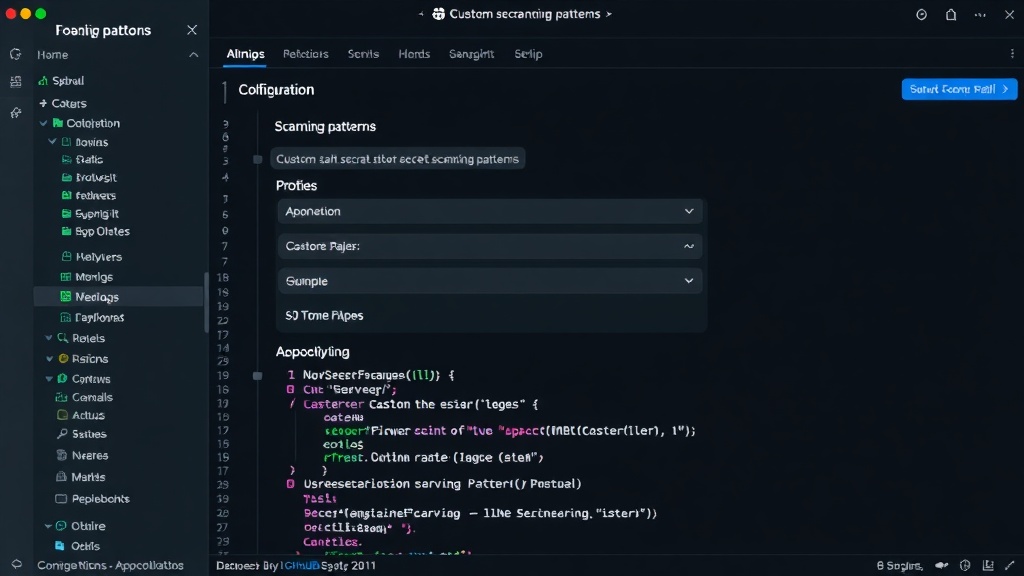This screenshot has height=576, width=1024.
Task: Click the Oetils file icon
Action: click(x=60, y=545)
